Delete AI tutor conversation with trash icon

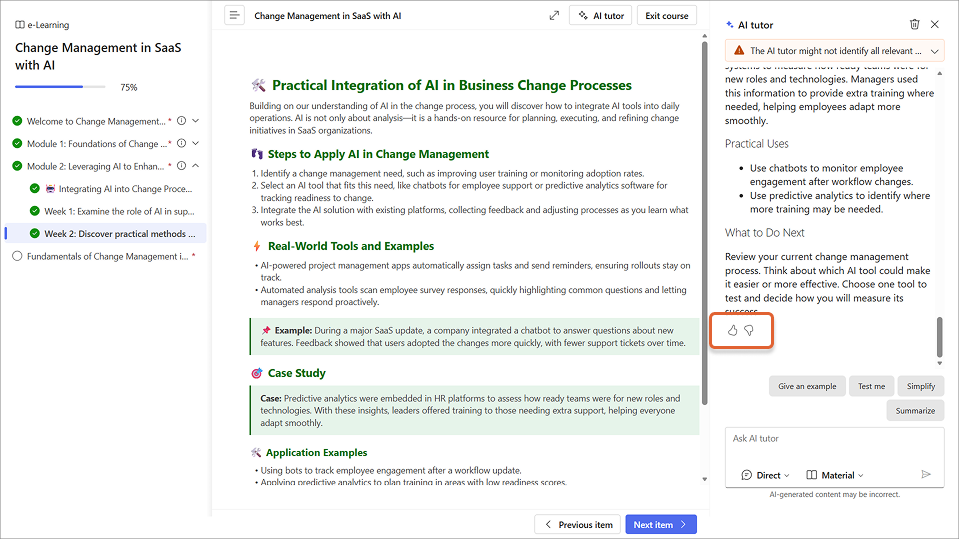(914, 24)
